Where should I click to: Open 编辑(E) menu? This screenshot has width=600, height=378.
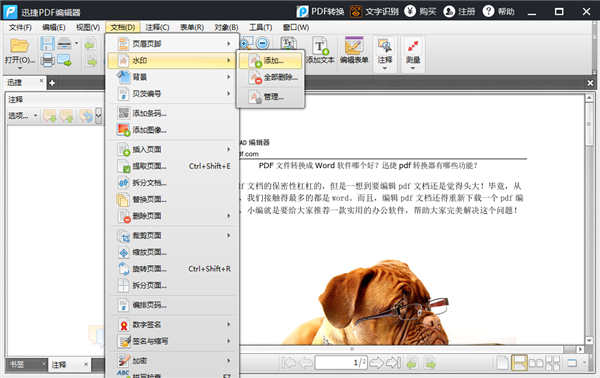coord(54,27)
